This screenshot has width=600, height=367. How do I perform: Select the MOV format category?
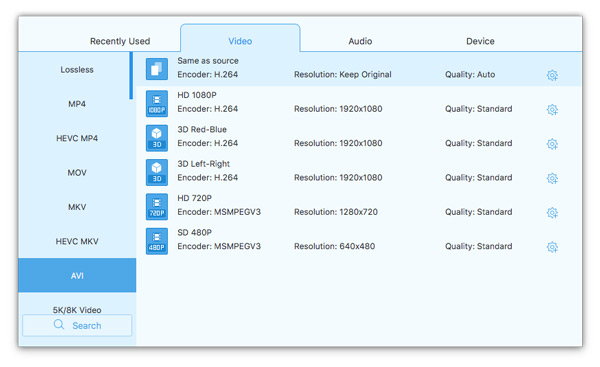click(x=77, y=173)
